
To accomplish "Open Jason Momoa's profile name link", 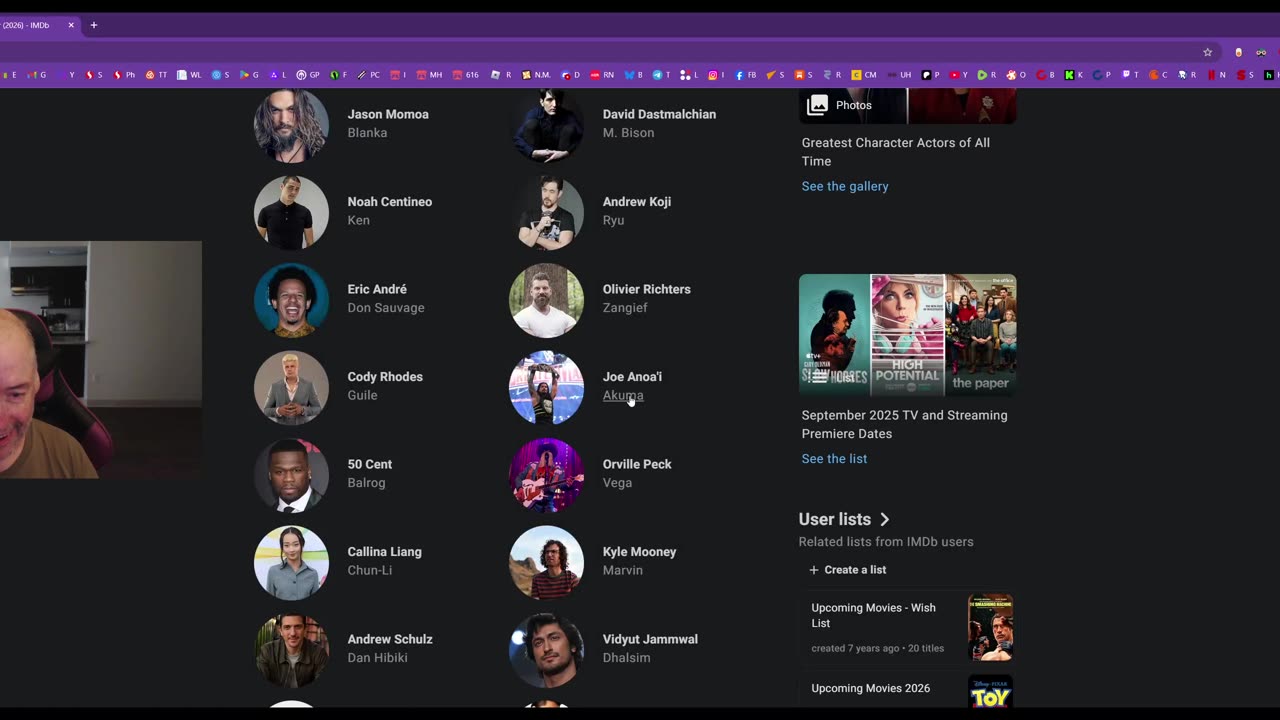I will click(x=388, y=114).
